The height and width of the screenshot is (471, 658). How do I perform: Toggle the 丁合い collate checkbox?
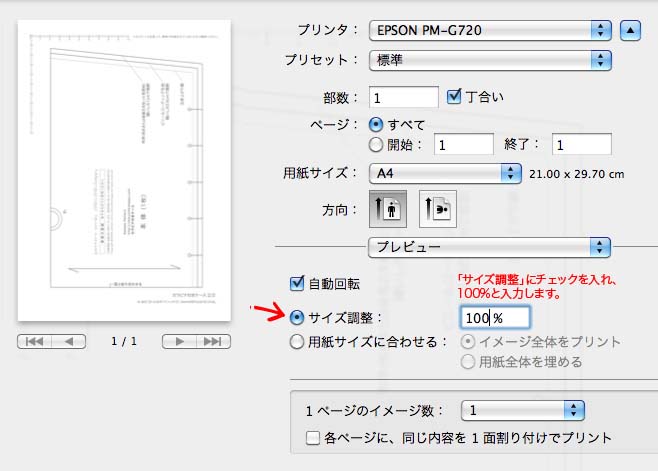click(455, 97)
